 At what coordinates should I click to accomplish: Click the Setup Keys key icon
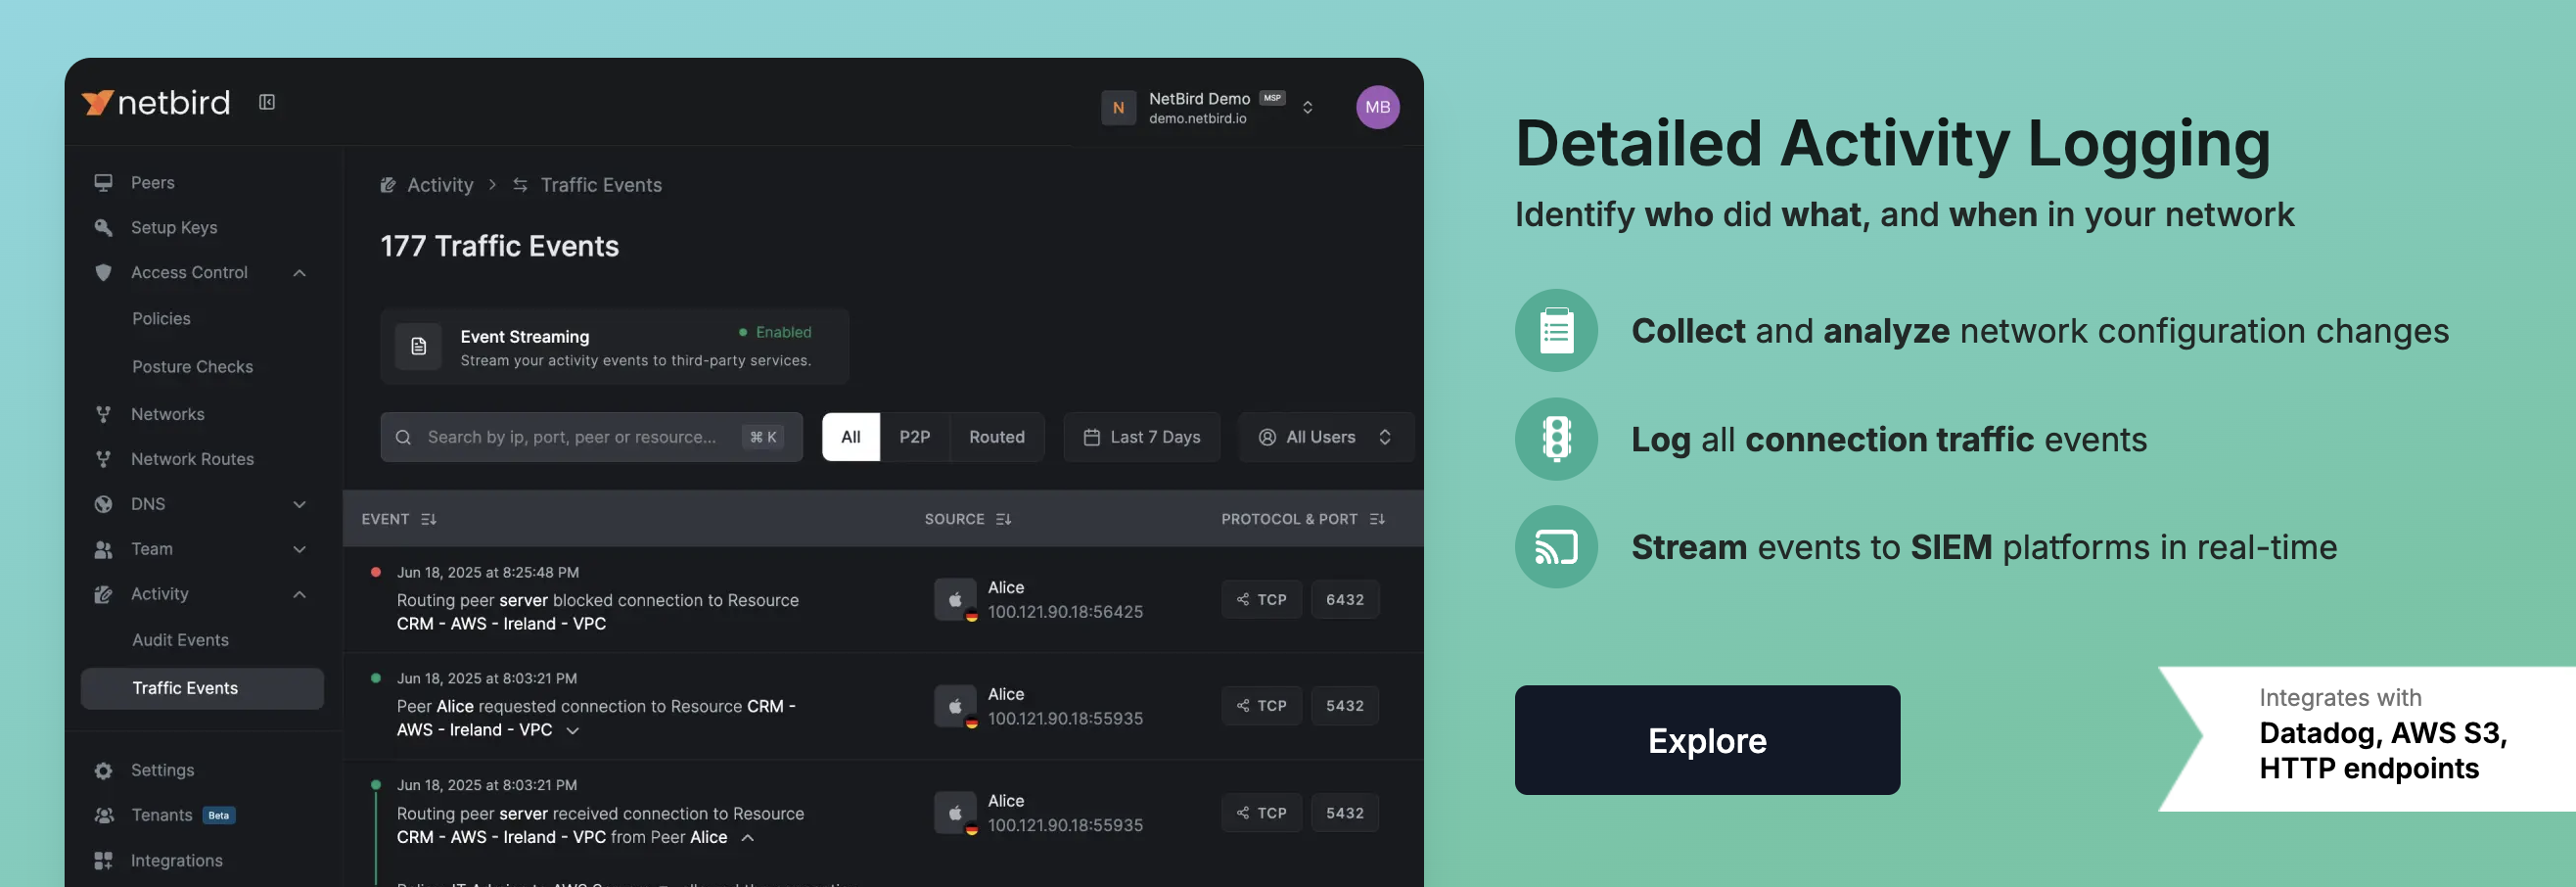pos(103,228)
